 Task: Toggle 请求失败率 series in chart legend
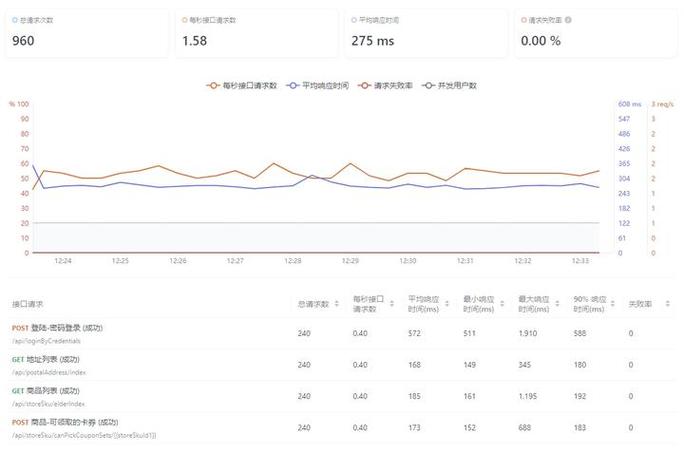click(x=385, y=86)
